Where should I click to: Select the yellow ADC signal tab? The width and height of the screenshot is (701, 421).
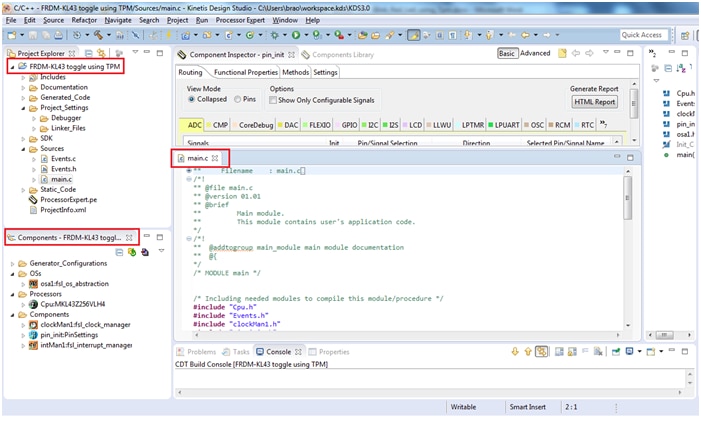(x=192, y=125)
